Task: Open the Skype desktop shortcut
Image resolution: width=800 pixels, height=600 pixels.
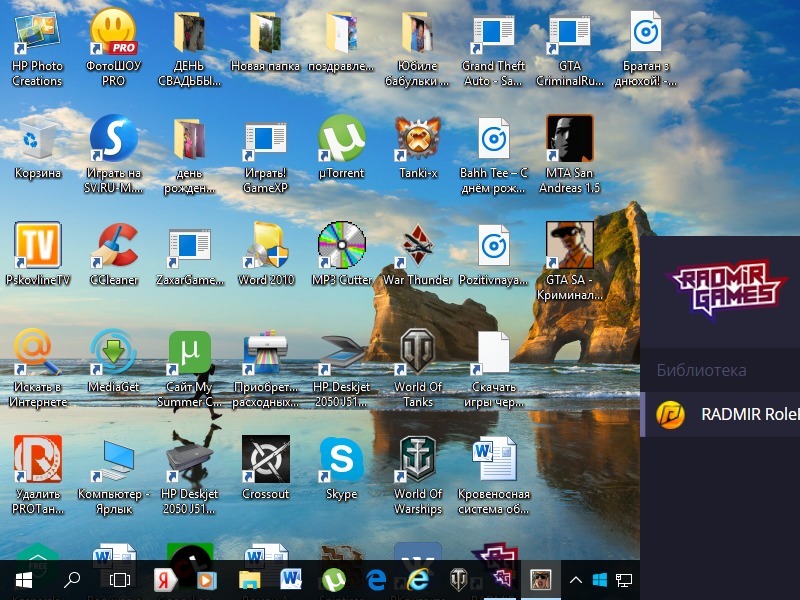Action: (x=342, y=460)
